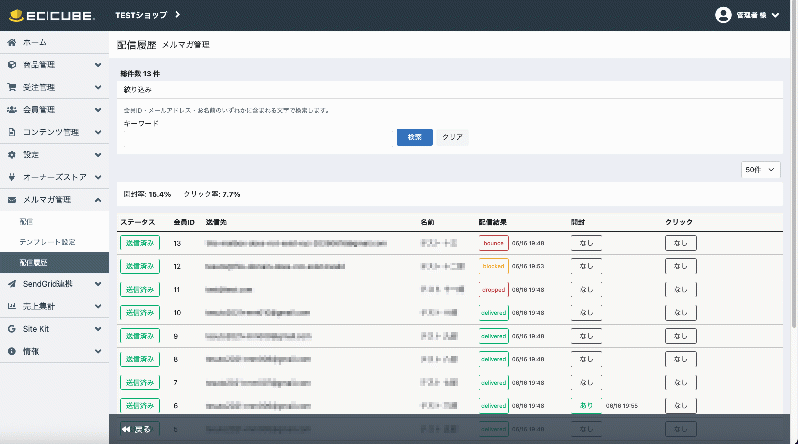The width and height of the screenshot is (798, 444).
Task: Click 送信済み status for member 13
Action: (x=140, y=243)
